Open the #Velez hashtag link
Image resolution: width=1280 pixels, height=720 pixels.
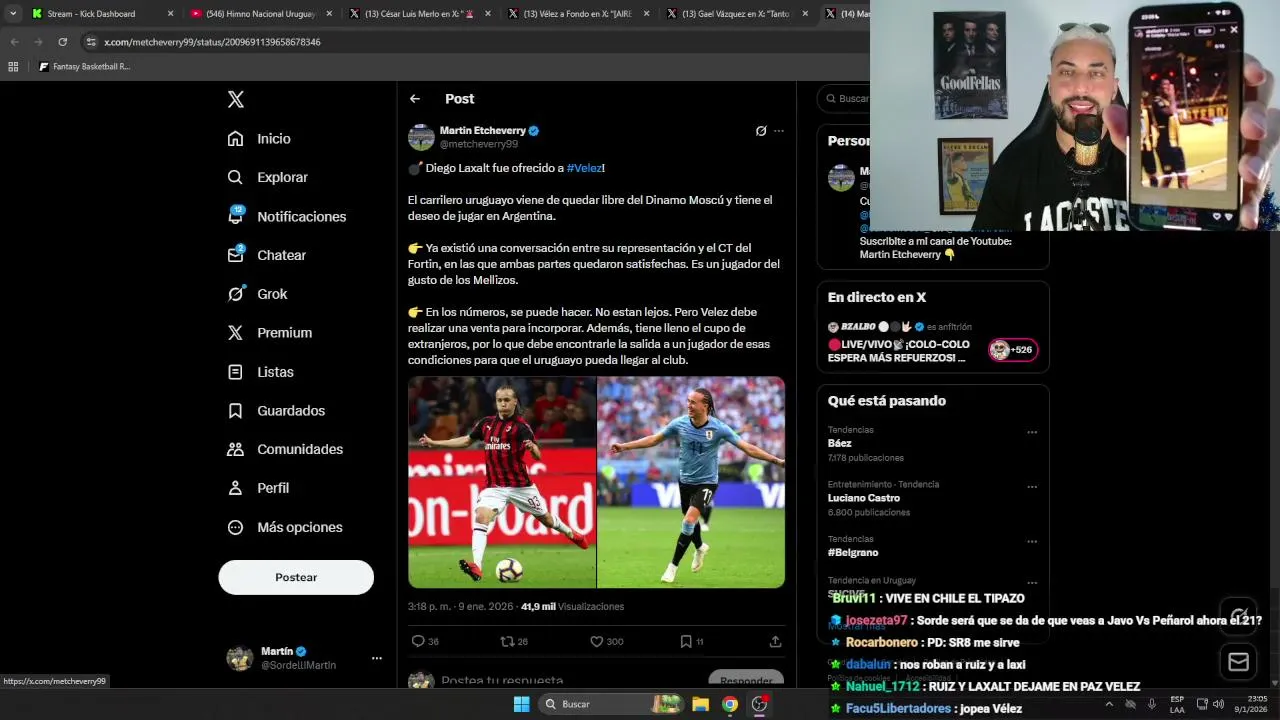coord(584,168)
